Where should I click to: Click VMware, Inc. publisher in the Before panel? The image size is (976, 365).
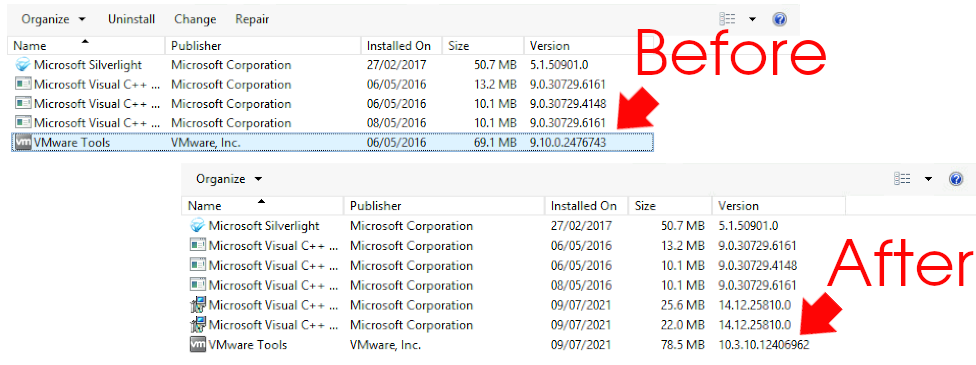coord(205,143)
